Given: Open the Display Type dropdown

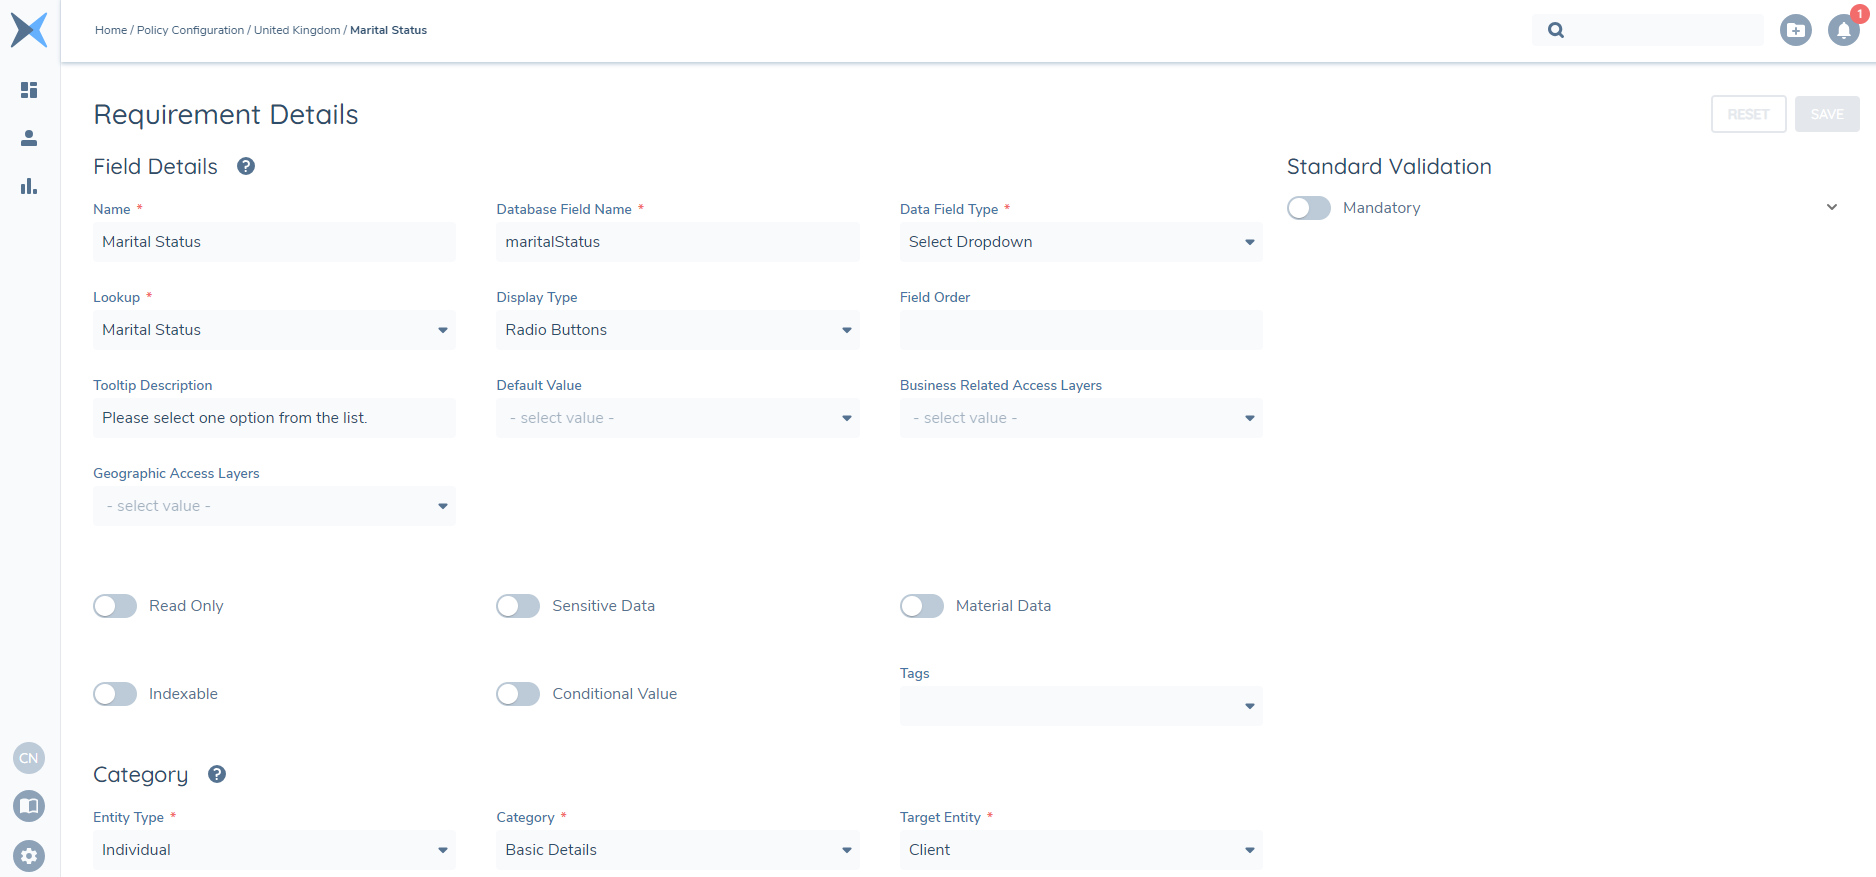Looking at the screenshot, I should 678,330.
